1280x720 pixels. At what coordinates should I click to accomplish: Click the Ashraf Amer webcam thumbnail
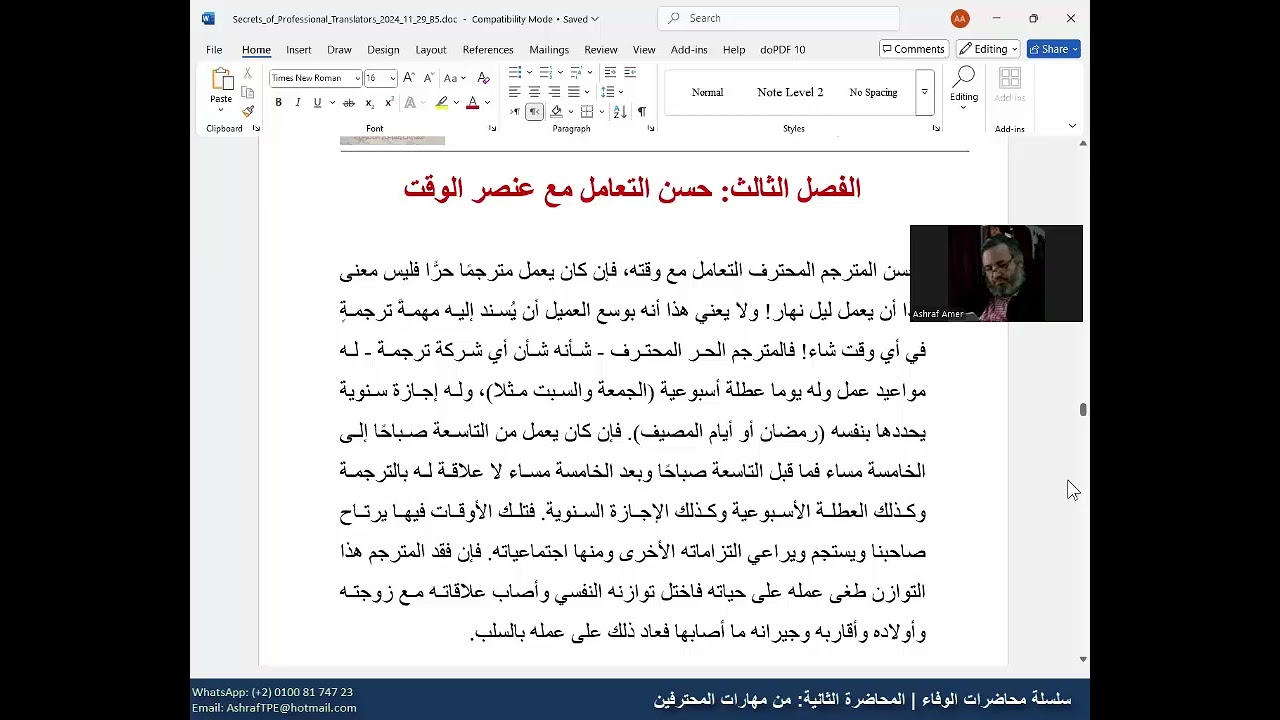(996, 273)
